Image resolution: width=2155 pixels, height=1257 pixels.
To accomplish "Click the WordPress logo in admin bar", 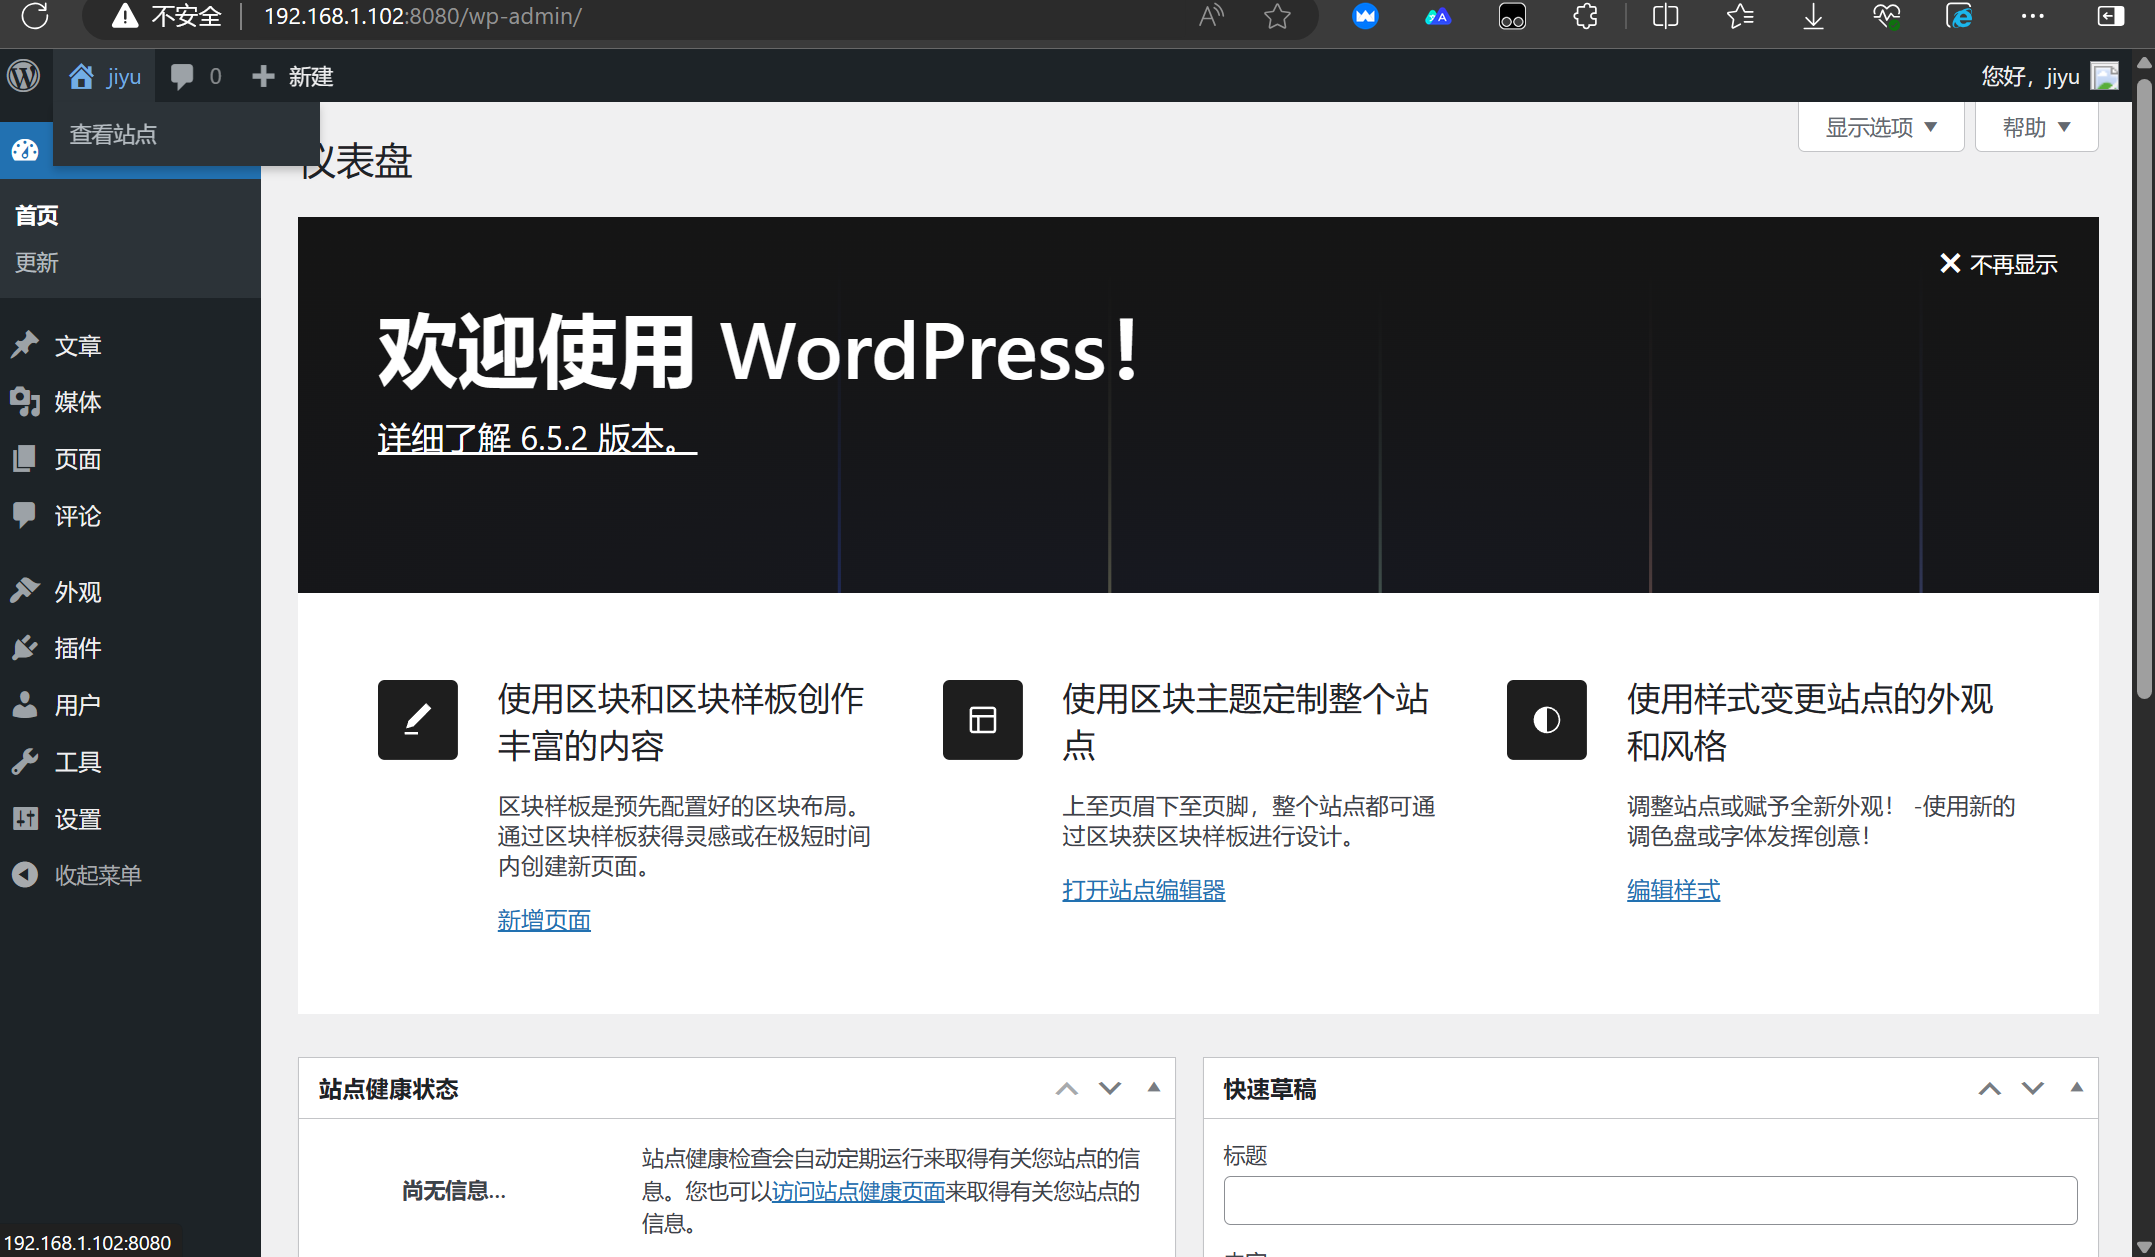I will pos(24,76).
